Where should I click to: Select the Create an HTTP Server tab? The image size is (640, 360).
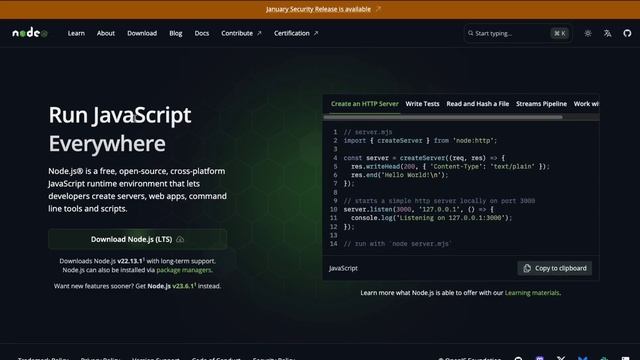point(364,104)
